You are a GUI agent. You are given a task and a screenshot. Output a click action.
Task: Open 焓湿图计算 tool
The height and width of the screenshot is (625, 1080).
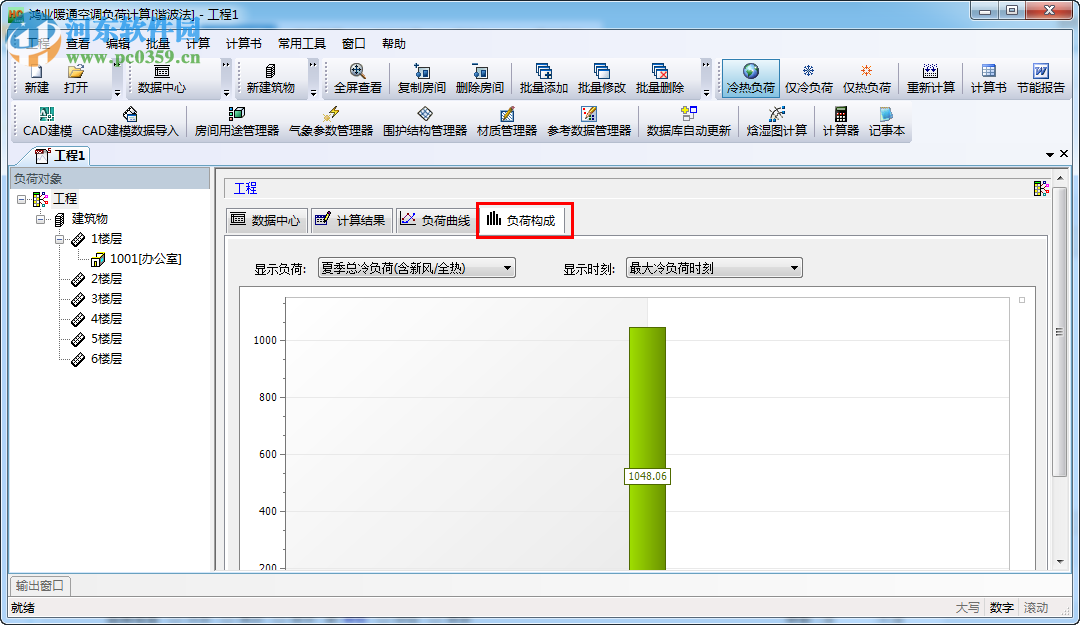pyautogui.click(x=776, y=121)
